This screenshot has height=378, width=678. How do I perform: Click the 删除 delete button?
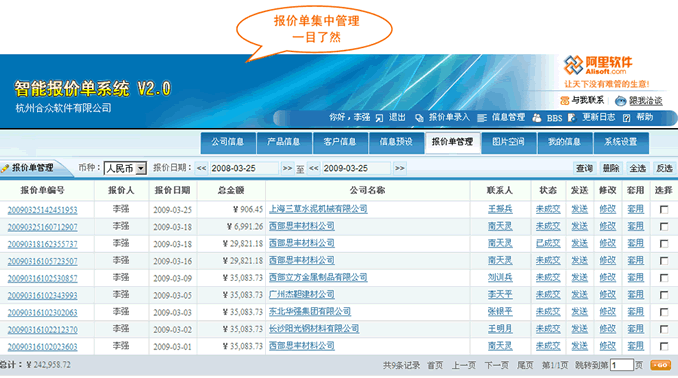(611, 168)
